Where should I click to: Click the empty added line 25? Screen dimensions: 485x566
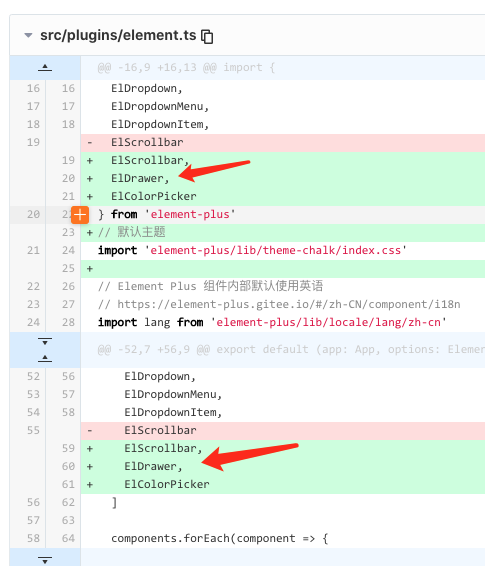click(283, 269)
